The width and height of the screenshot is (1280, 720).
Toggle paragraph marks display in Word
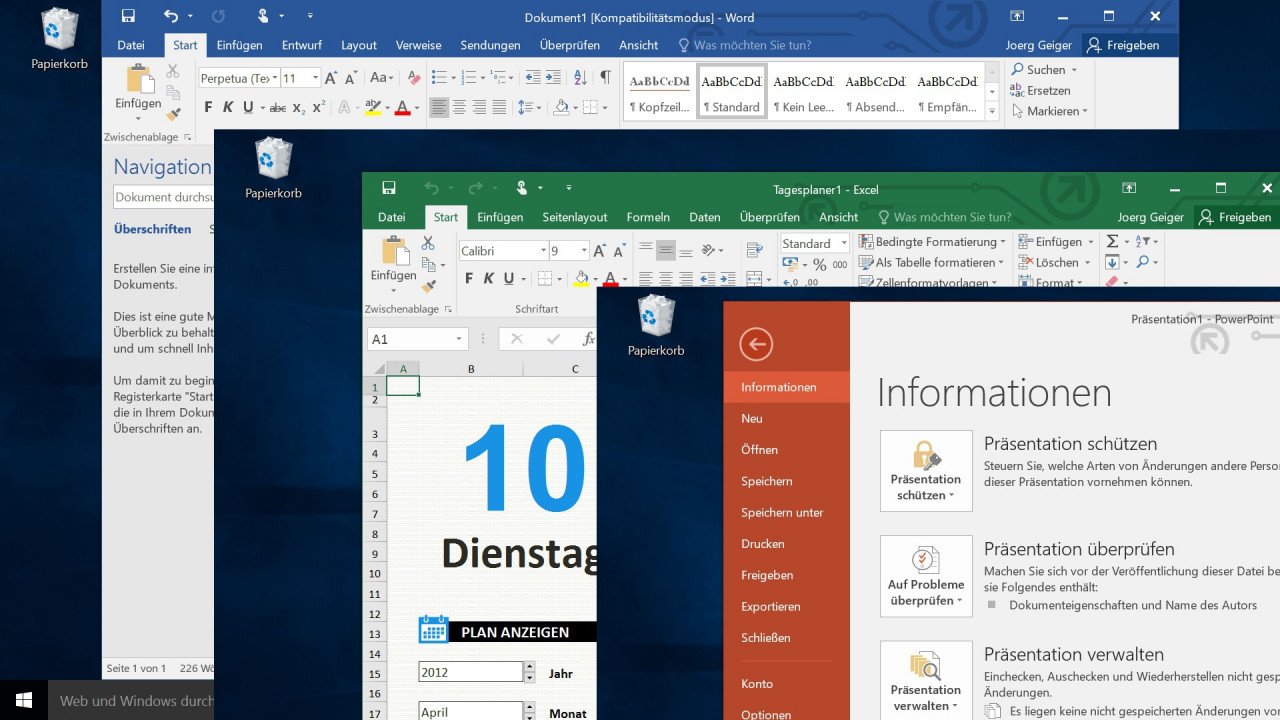[606, 76]
